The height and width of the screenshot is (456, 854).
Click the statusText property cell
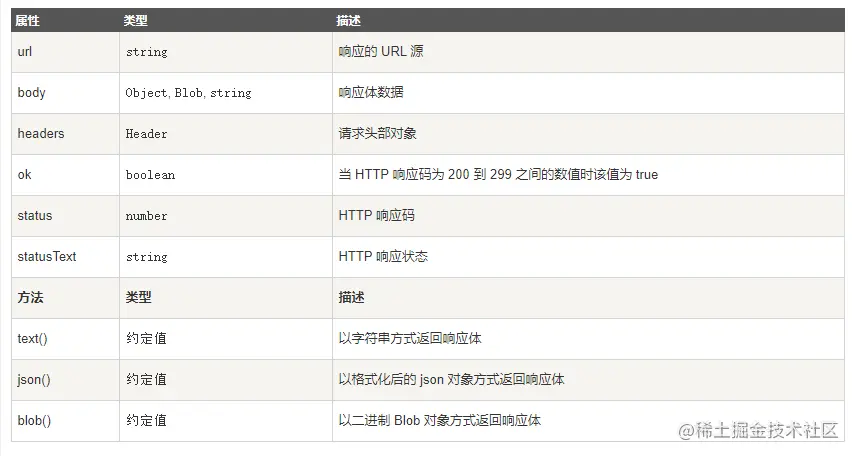[x=47, y=256]
